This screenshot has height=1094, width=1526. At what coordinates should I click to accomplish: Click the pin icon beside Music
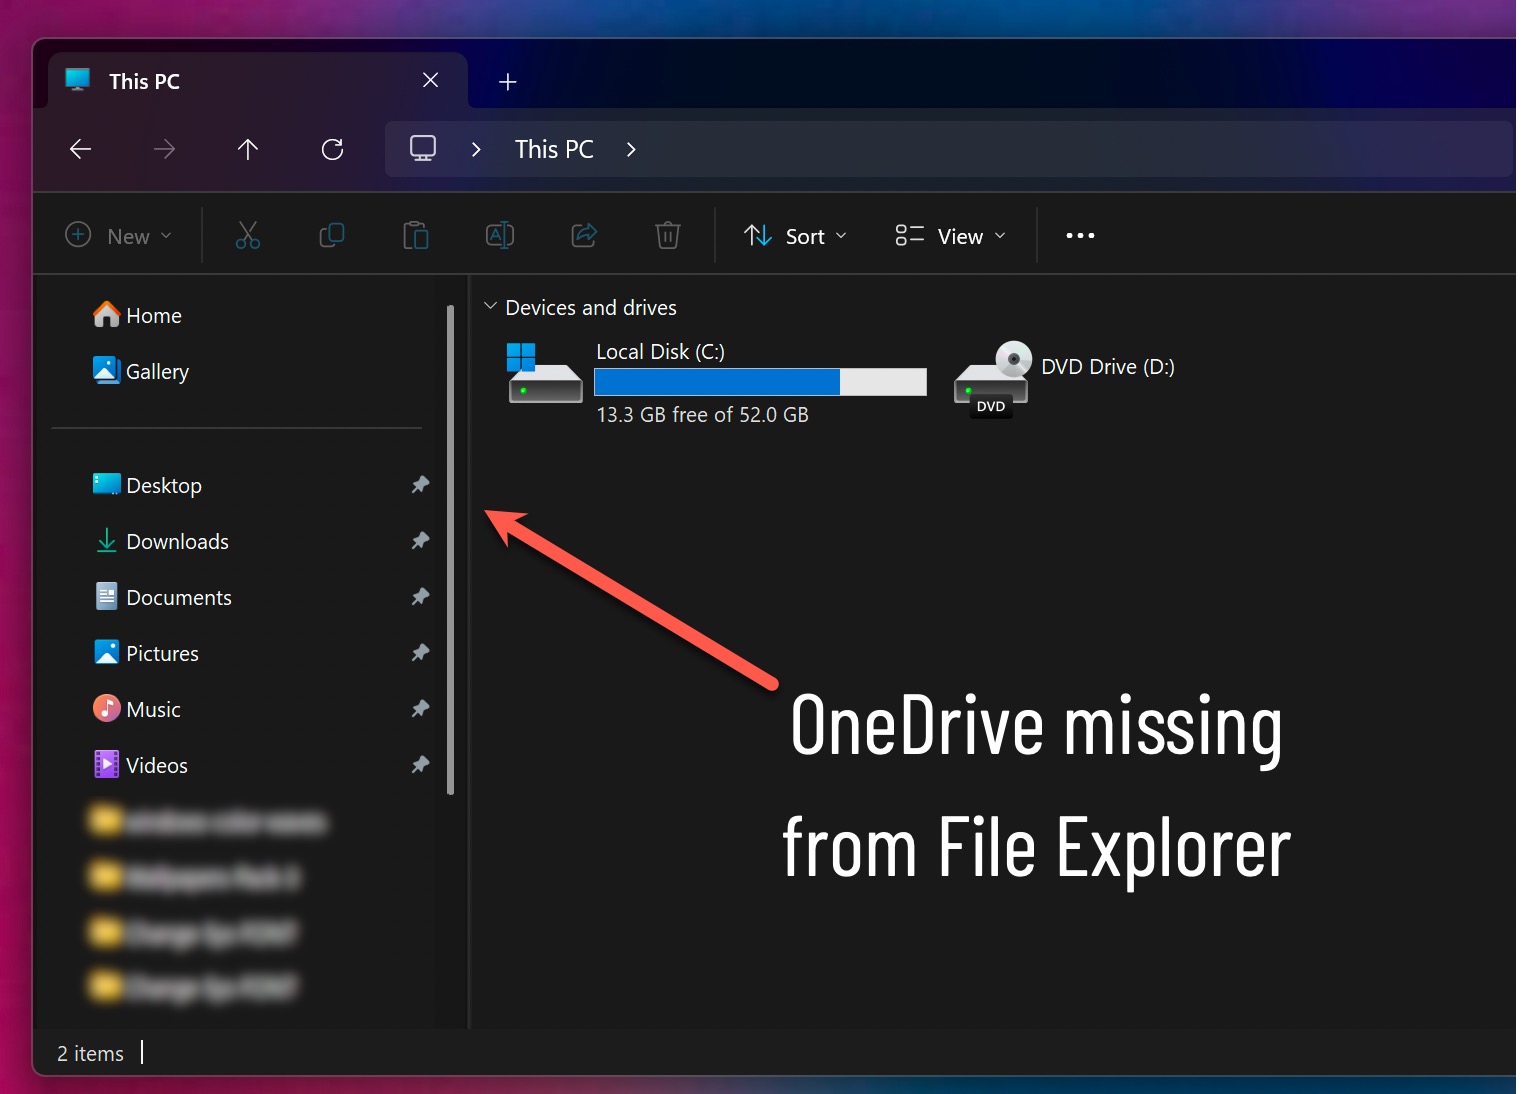tap(421, 709)
